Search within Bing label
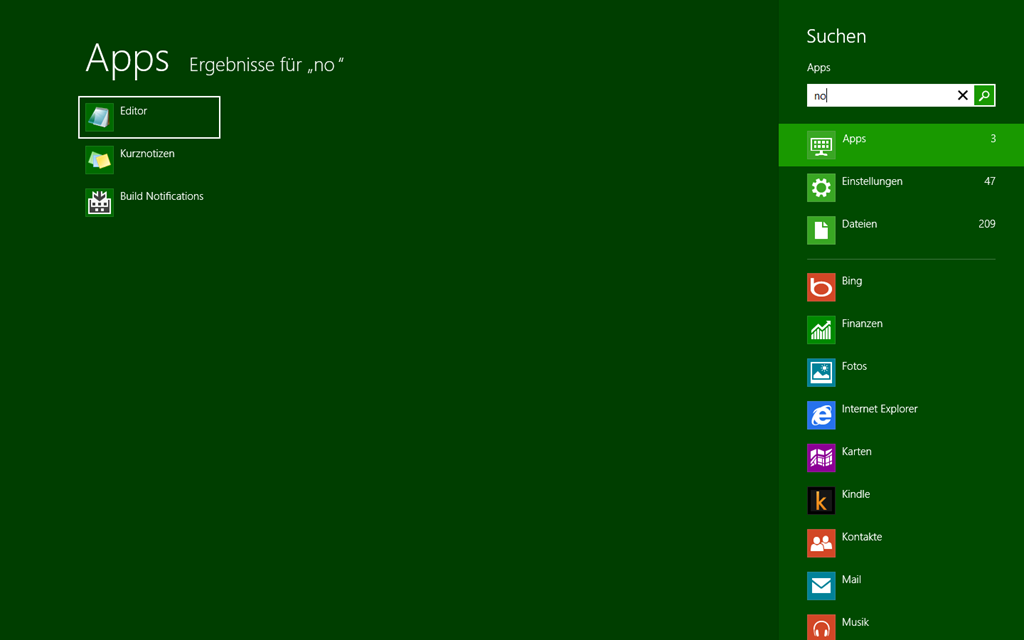1024x640 pixels. pyautogui.click(x=852, y=281)
